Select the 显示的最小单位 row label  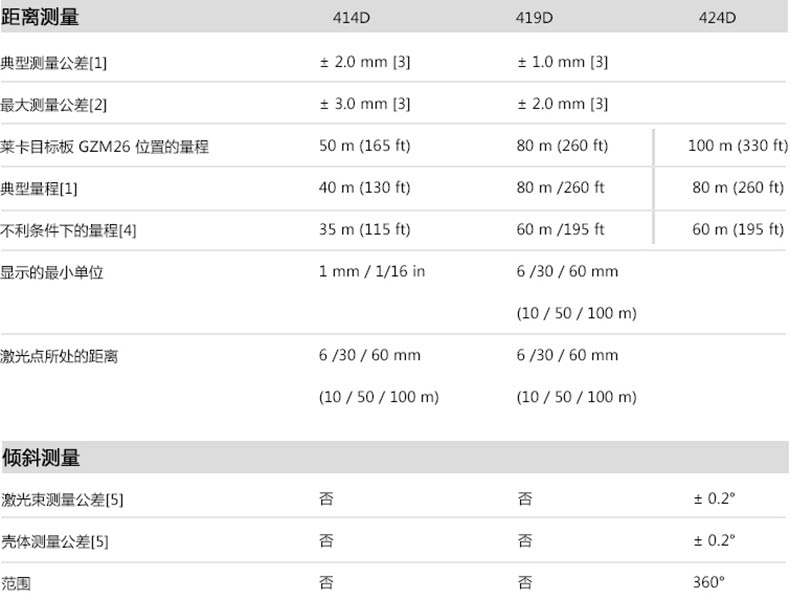[x=52, y=272]
